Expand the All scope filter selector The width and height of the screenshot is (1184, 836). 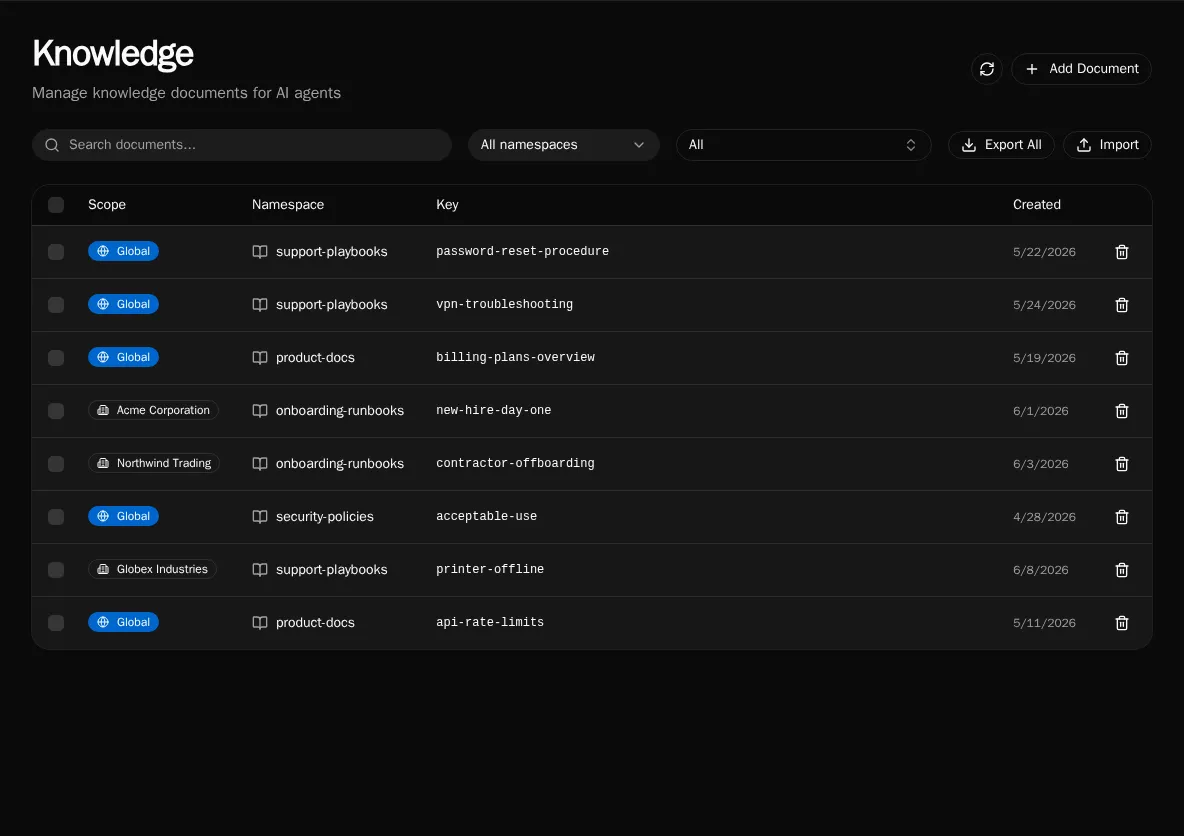point(803,145)
